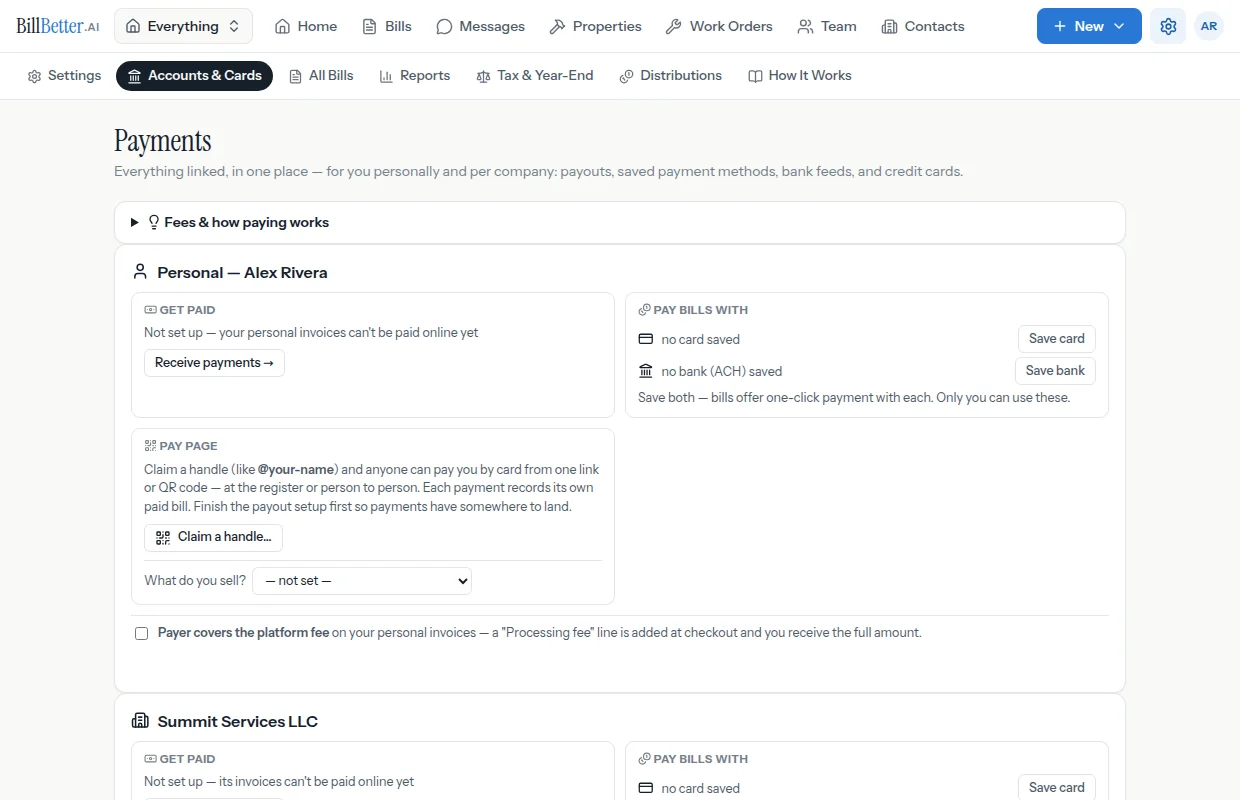Screen dimensions: 1240x800
Task: Open the How It Works tab
Action: [x=800, y=76]
